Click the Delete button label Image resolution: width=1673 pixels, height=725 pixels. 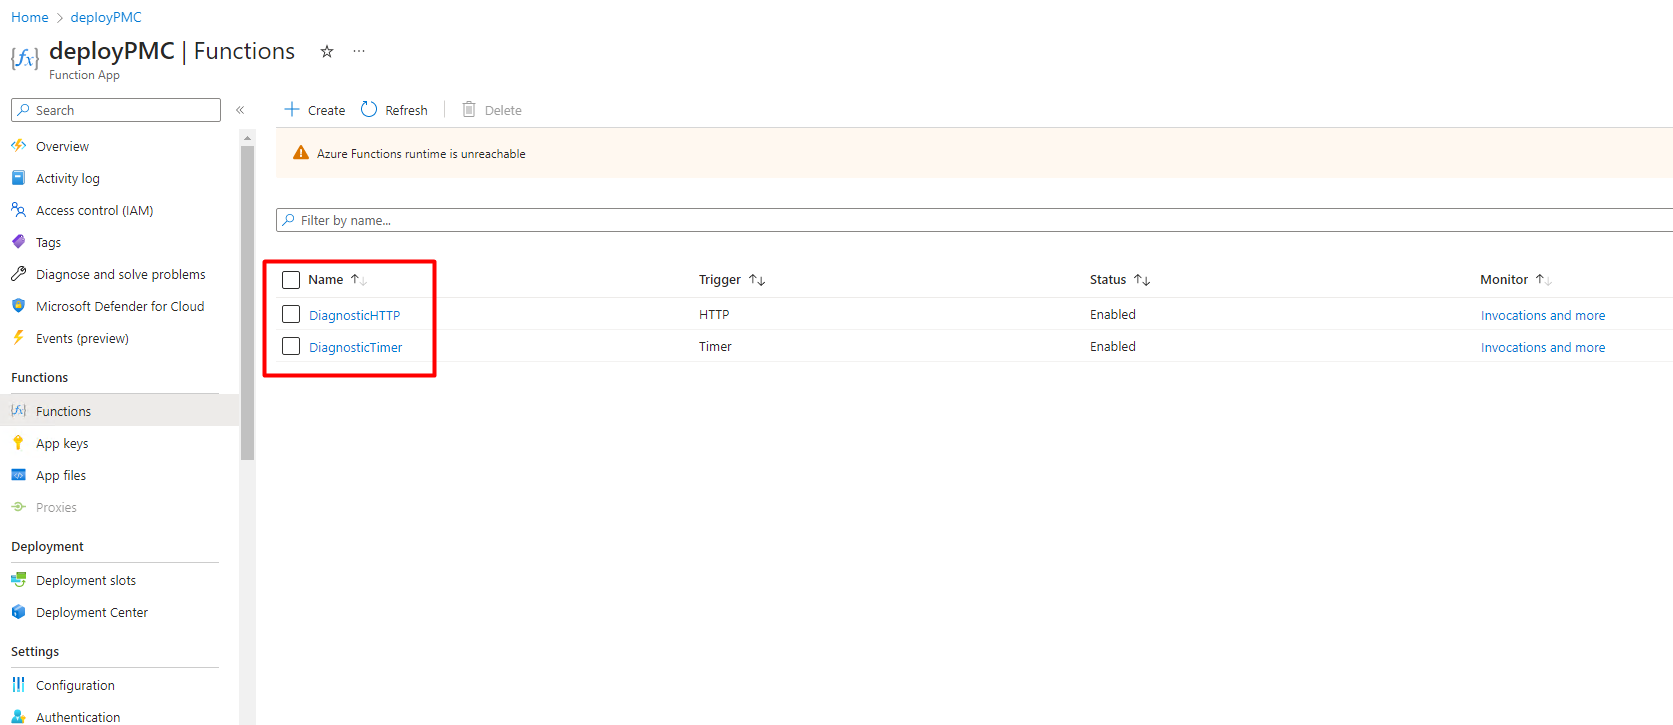click(503, 110)
